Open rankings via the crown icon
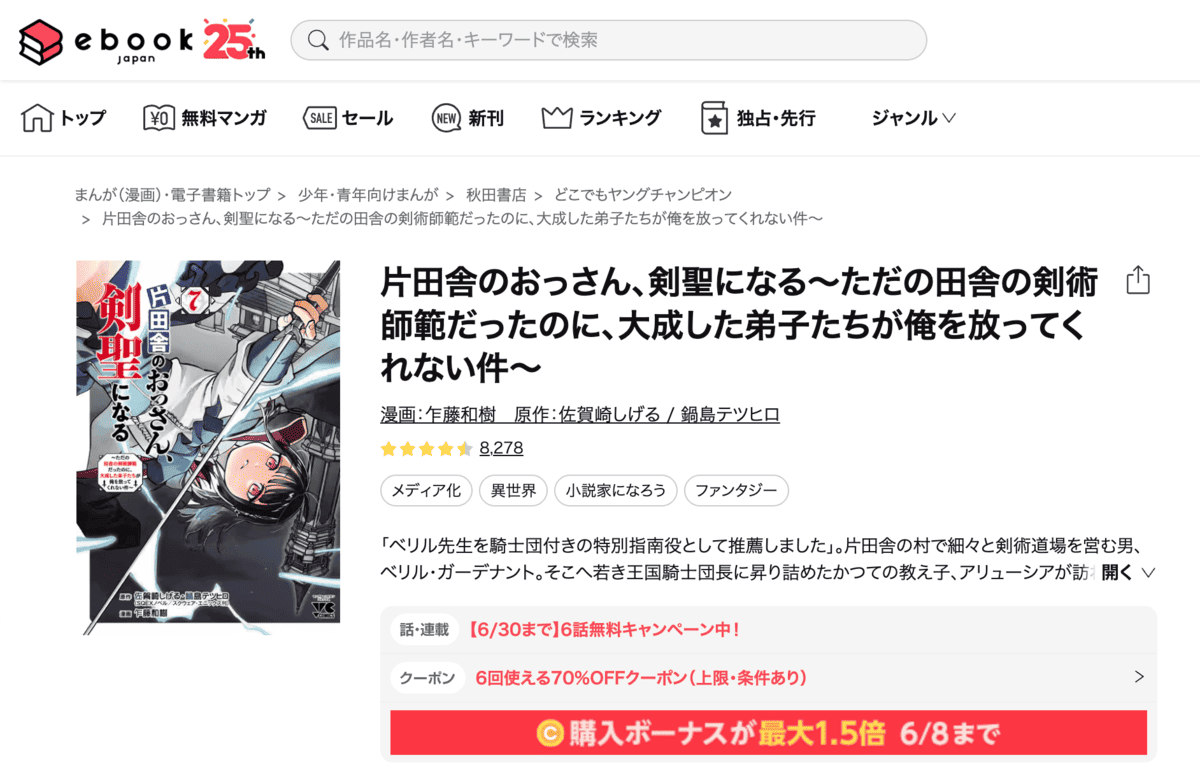Screen dimensions: 1200x767 (x=557, y=118)
